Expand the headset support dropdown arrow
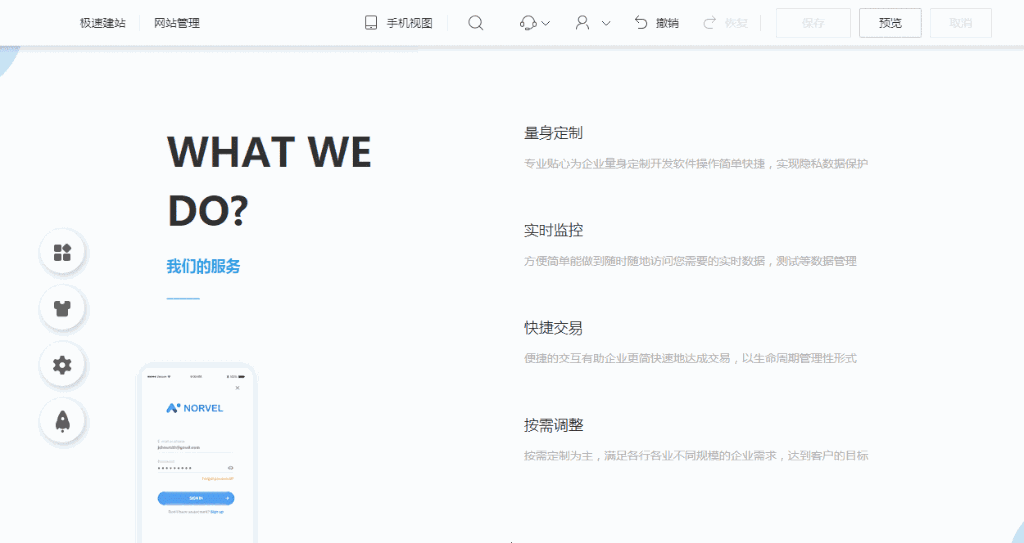This screenshot has height=543, width=1024. [x=546, y=24]
